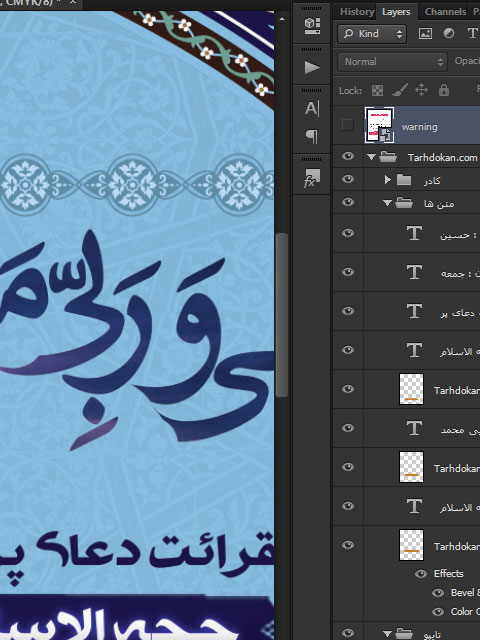Hide the کادر group
This screenshot has width=480, height=640.
[x=348, y=179]
